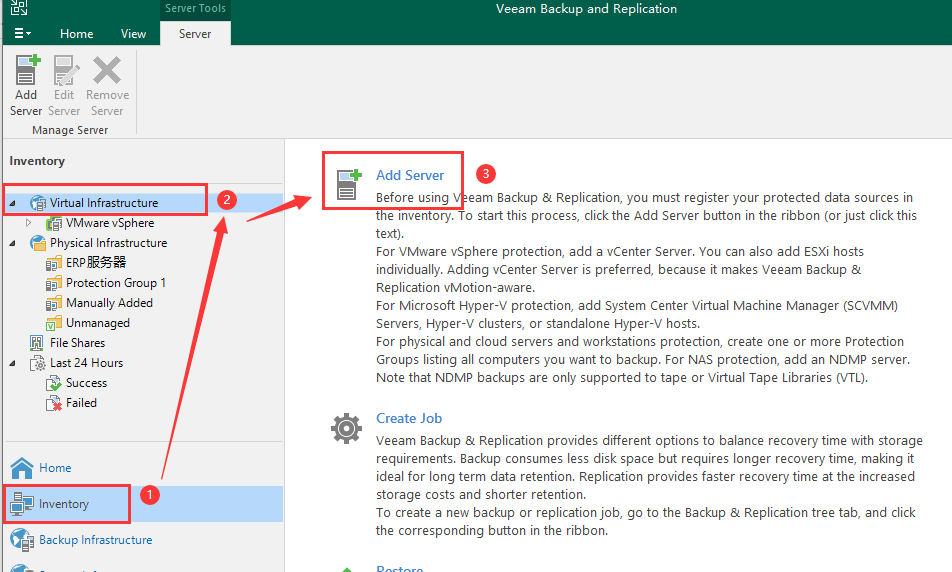This screenshot has height=572, width=952.
Task: Click the Home house icon in navigation pane
Action: point(22,468)
